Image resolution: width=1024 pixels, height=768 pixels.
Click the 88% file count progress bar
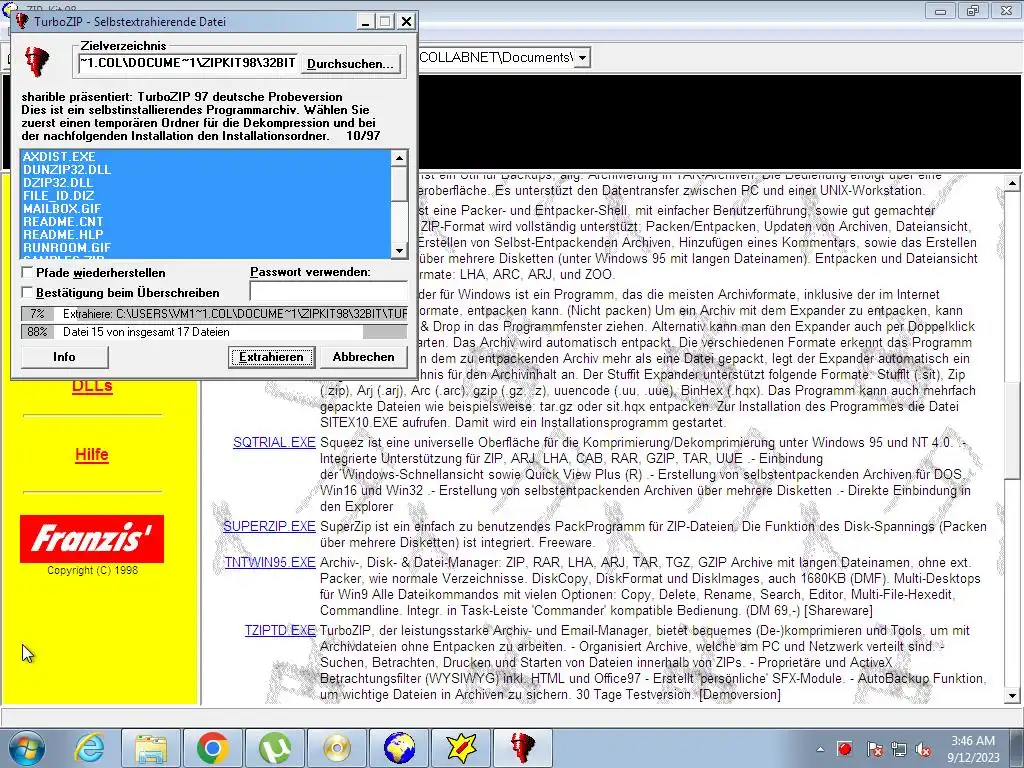point(214,332)
